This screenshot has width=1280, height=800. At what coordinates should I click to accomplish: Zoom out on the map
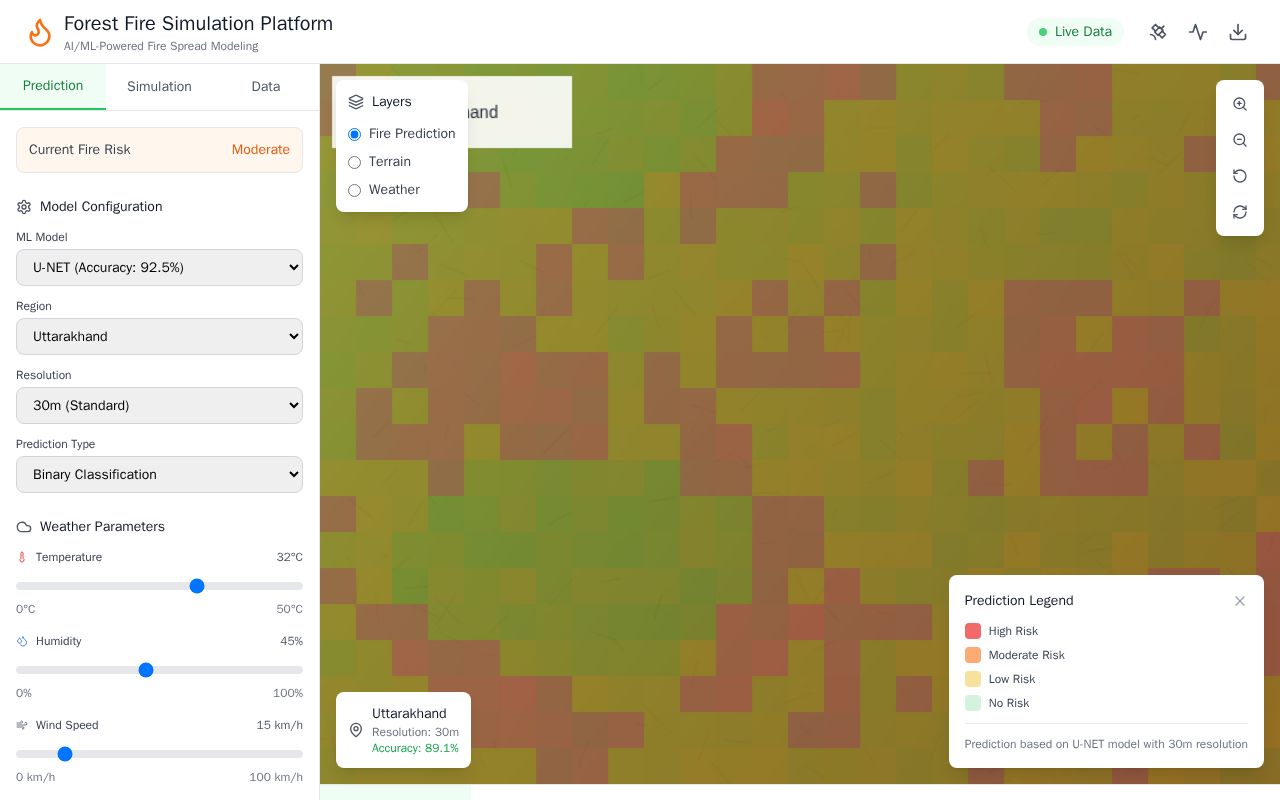[1240, 140]
